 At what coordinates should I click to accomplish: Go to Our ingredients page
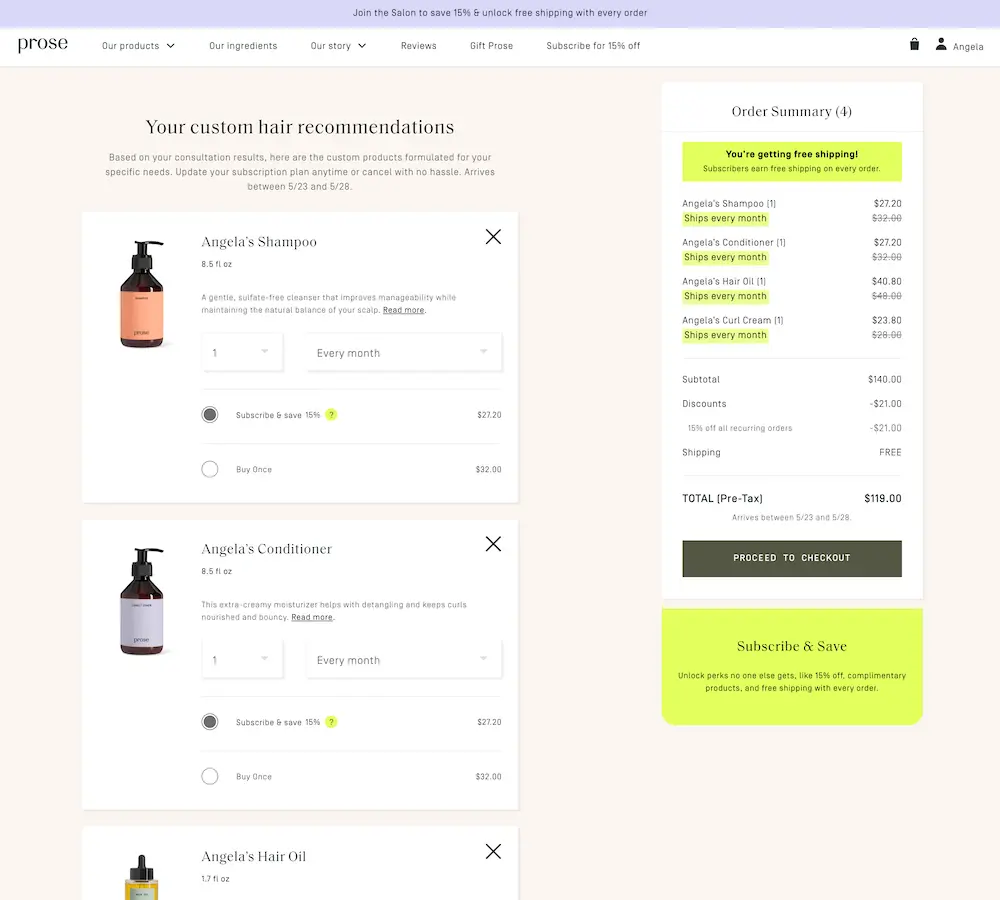[x=243, y=46]
